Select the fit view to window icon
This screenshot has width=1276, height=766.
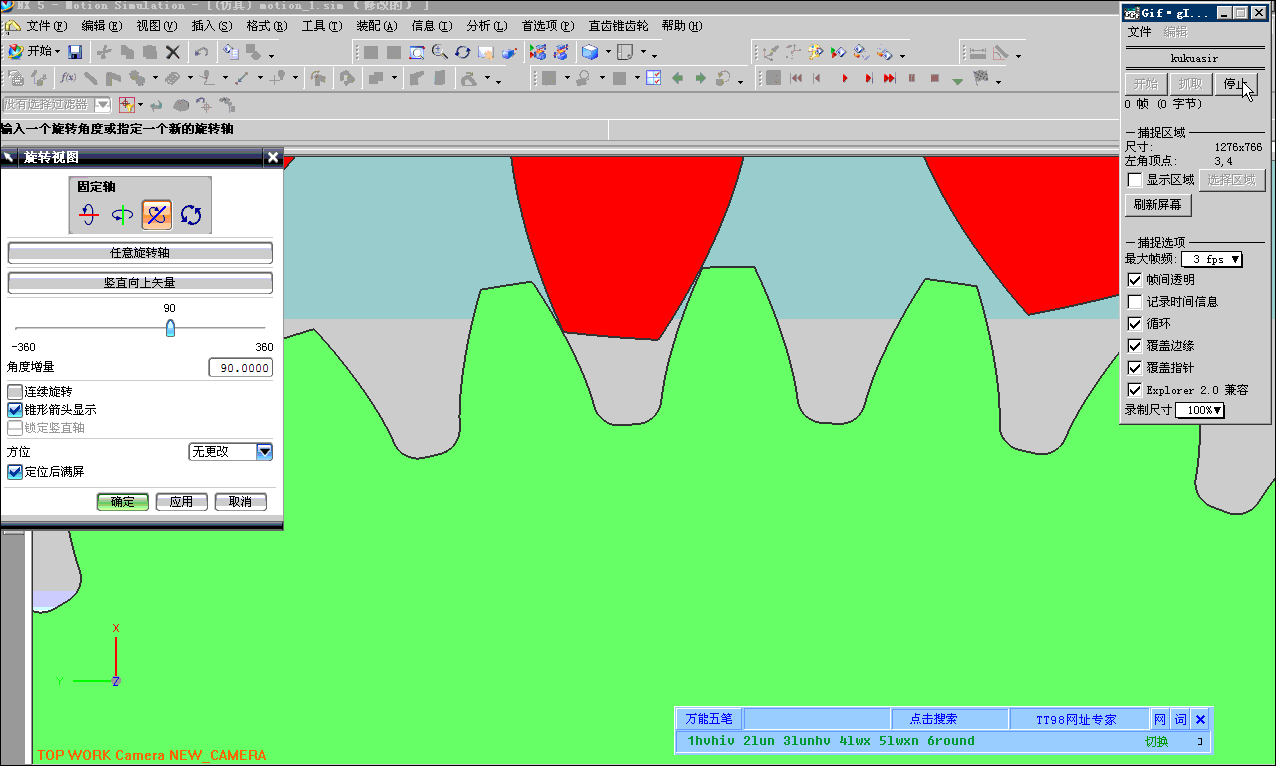(x=417, y=52)
